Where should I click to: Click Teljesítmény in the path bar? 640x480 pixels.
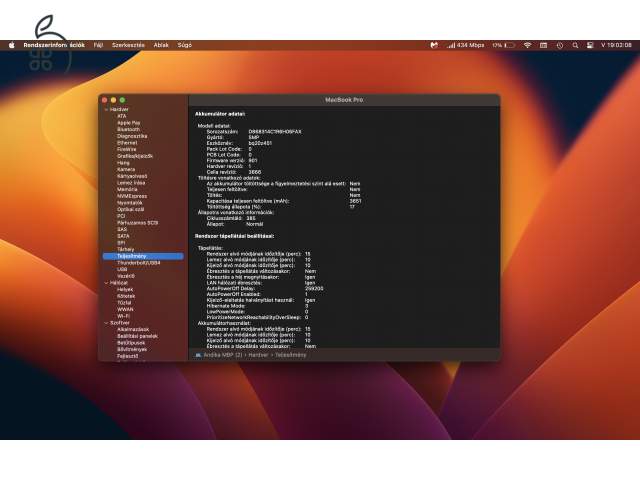(291, 355)
